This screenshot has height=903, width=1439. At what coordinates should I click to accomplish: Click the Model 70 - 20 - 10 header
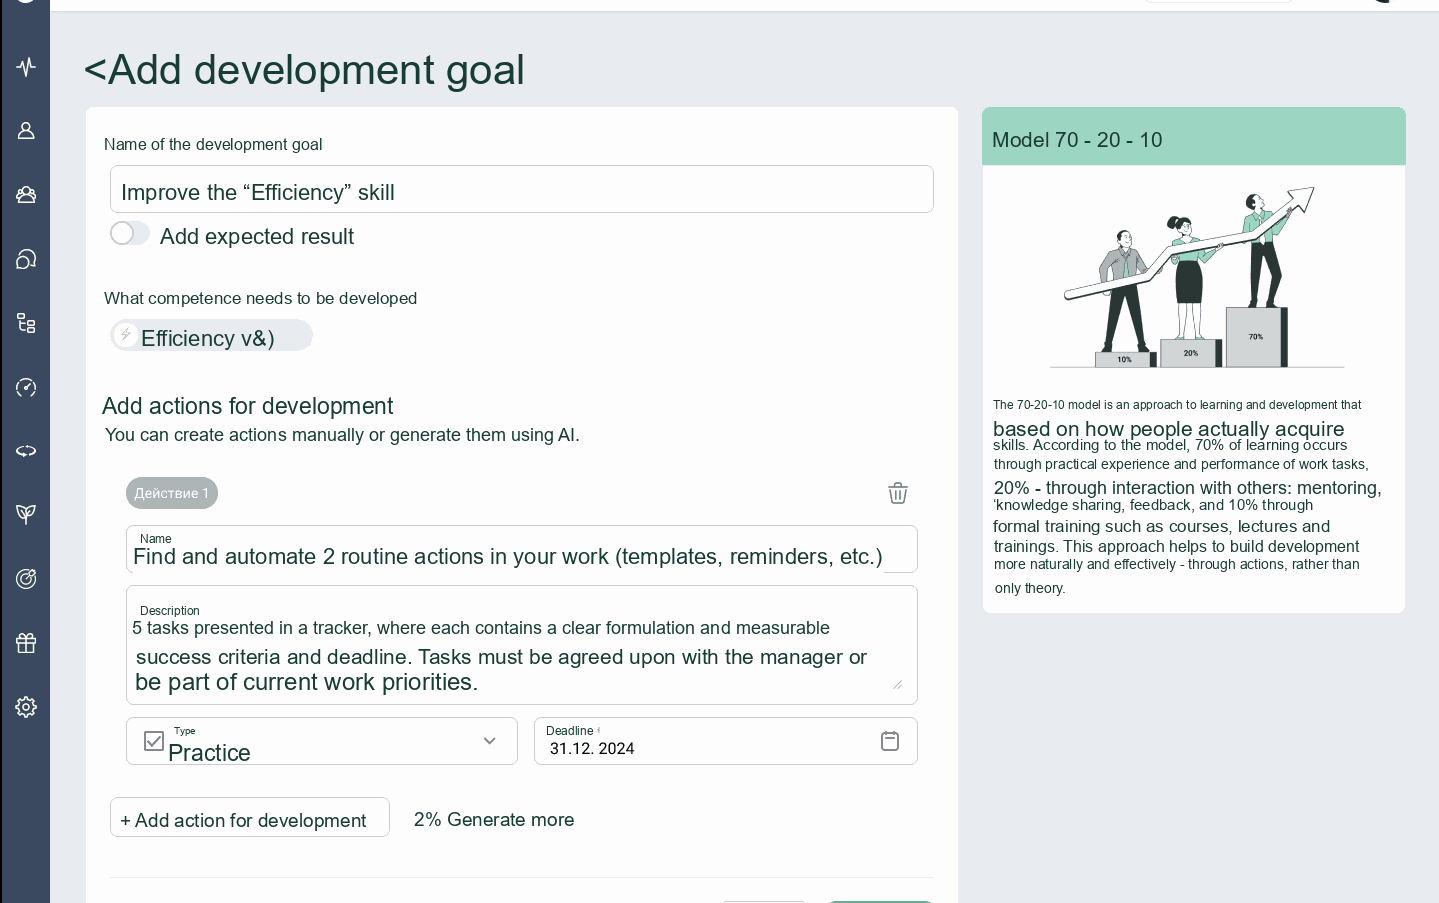point(1194,137)
